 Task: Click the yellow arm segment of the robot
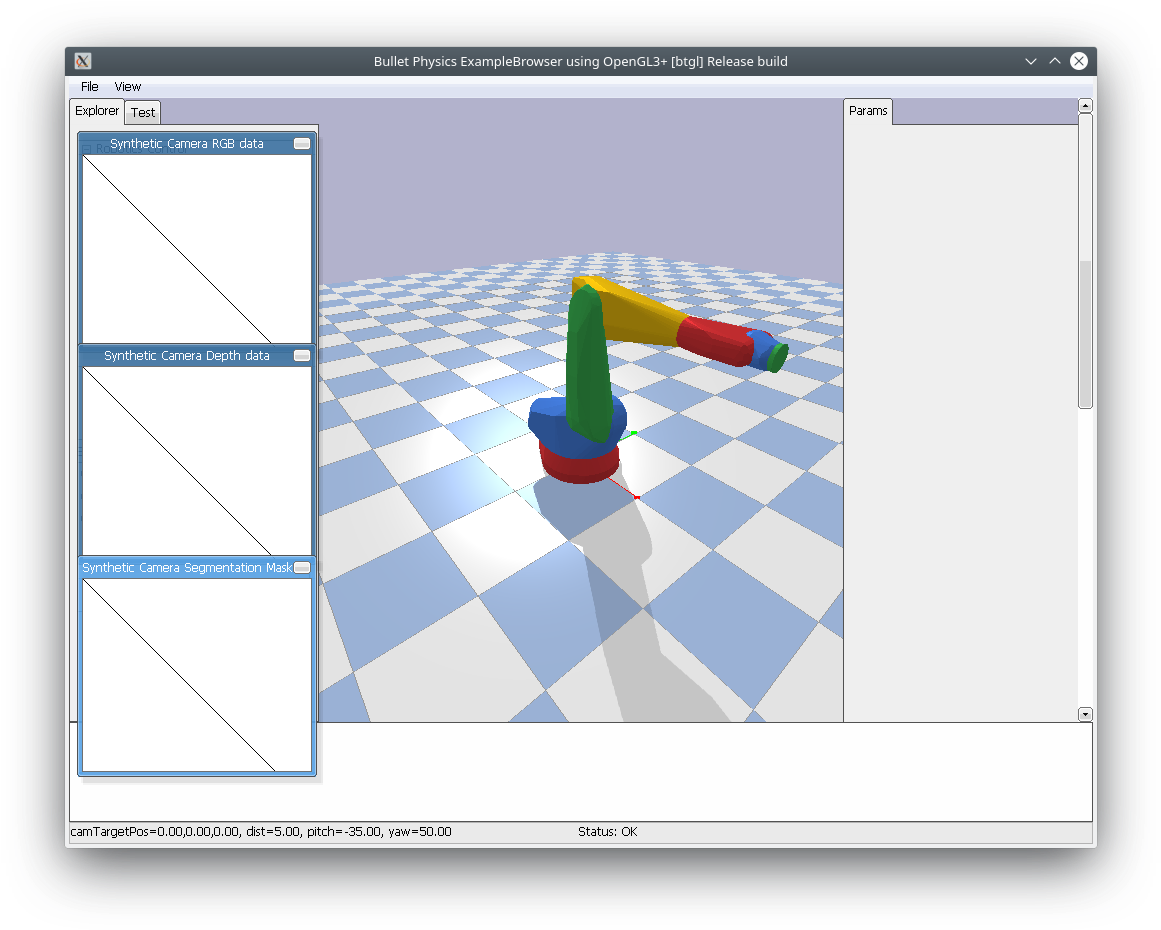tap(640, 318)
